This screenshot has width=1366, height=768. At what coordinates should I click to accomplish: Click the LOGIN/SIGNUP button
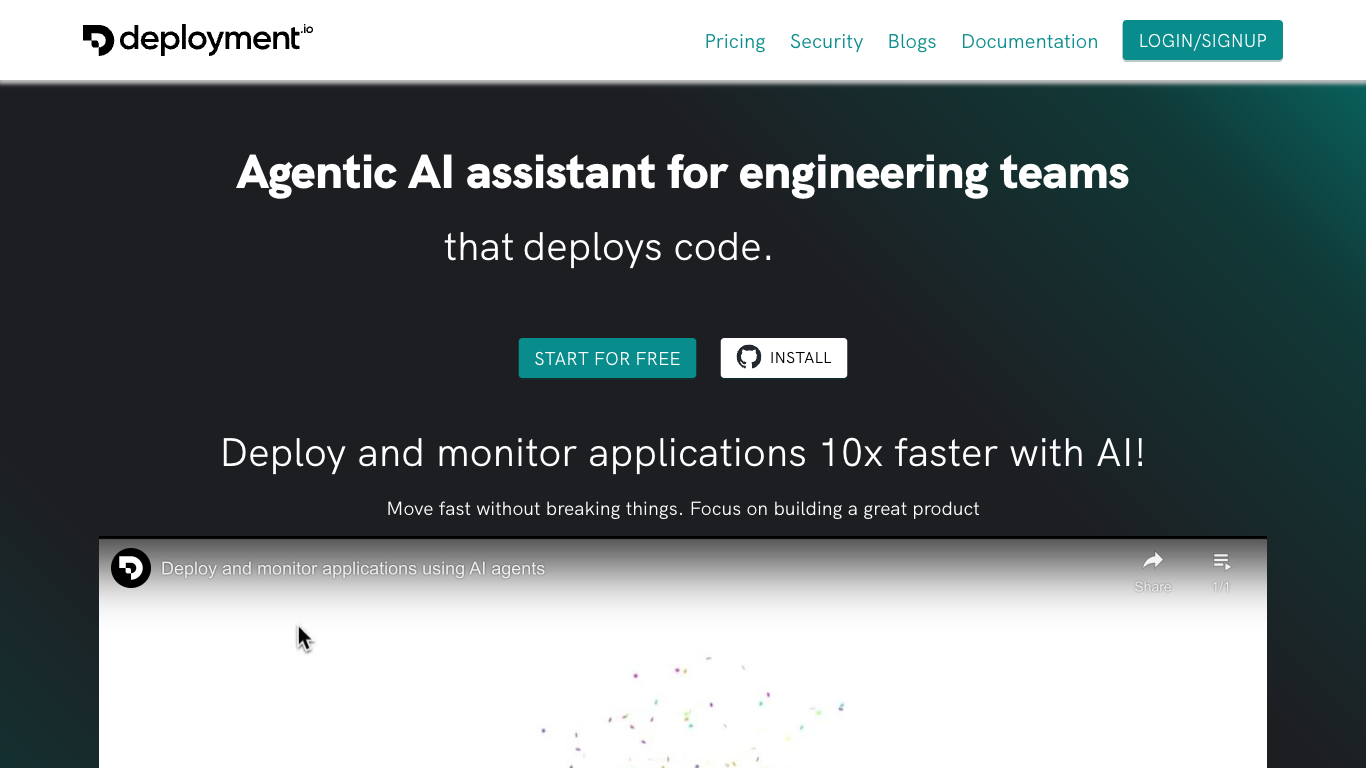click(x=1202, y=40)
